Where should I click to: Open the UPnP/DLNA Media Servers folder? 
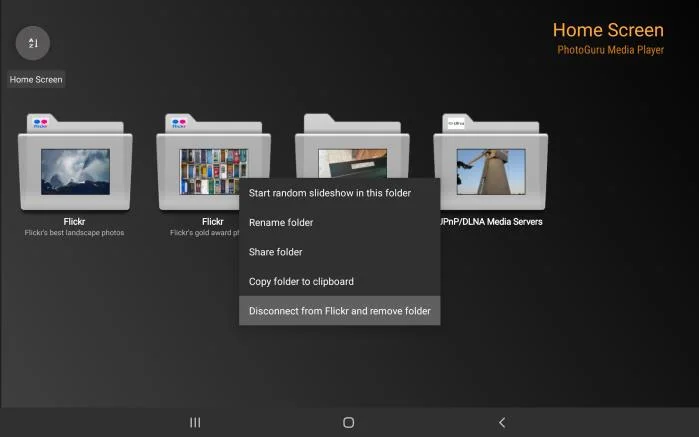point(491,162)
